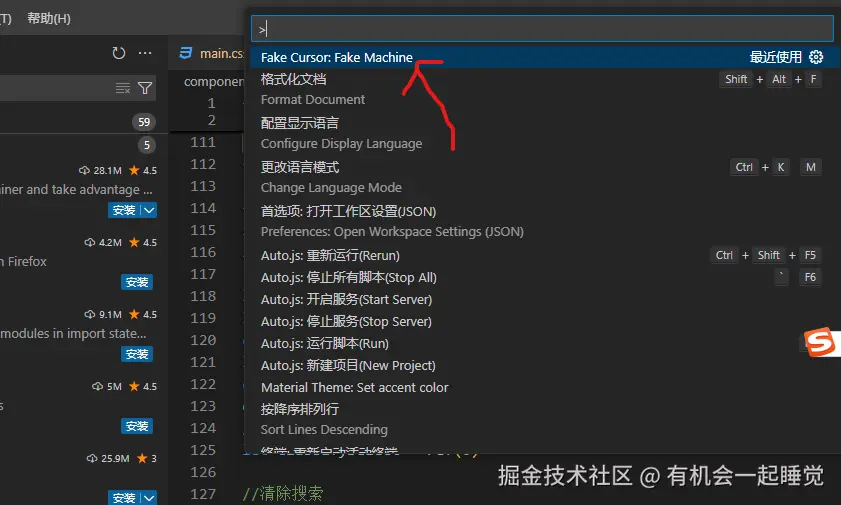841x505 pixels.
Task: Run Auto.js: 重新运行(Rerun) command
Action: (x=542, y=255)
